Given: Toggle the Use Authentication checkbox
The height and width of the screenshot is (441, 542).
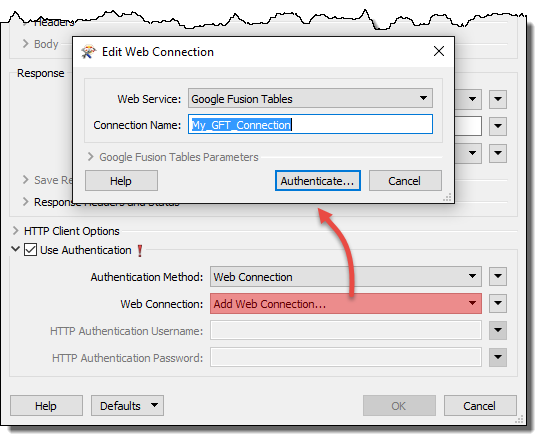Looking at the screenshot, I should (30, 250).
